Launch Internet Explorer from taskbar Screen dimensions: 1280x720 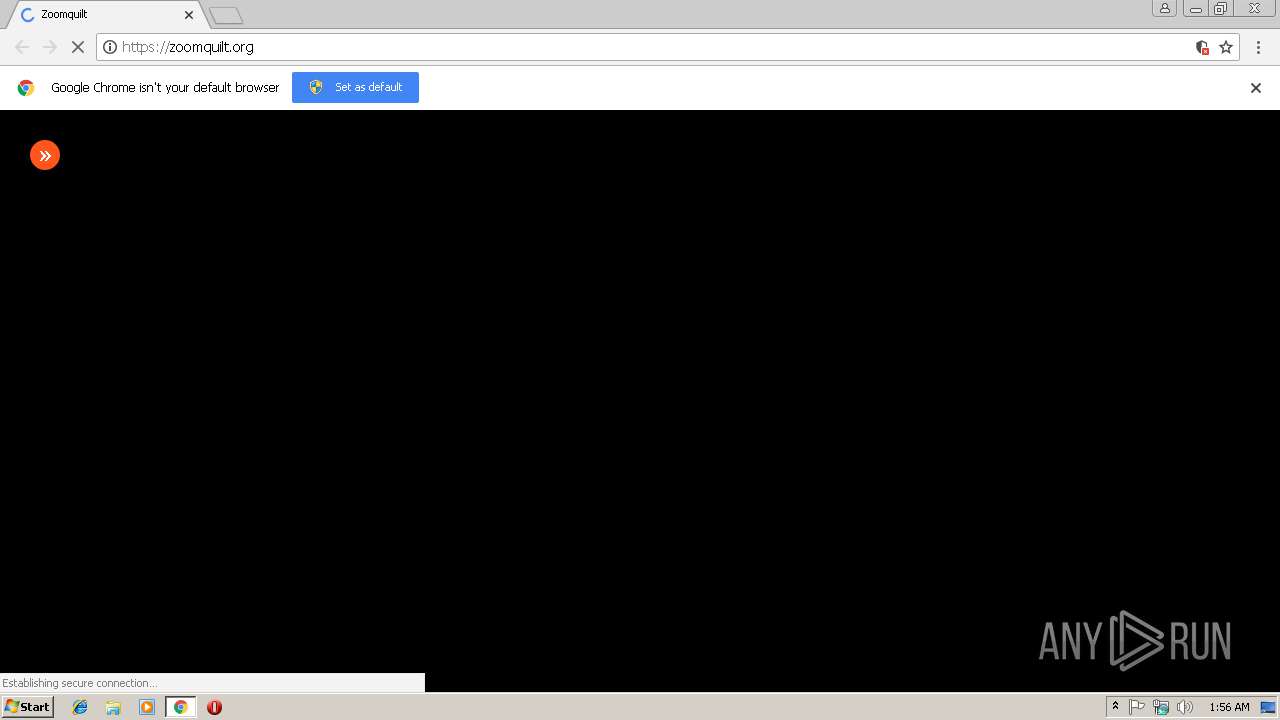click(80, 707)
